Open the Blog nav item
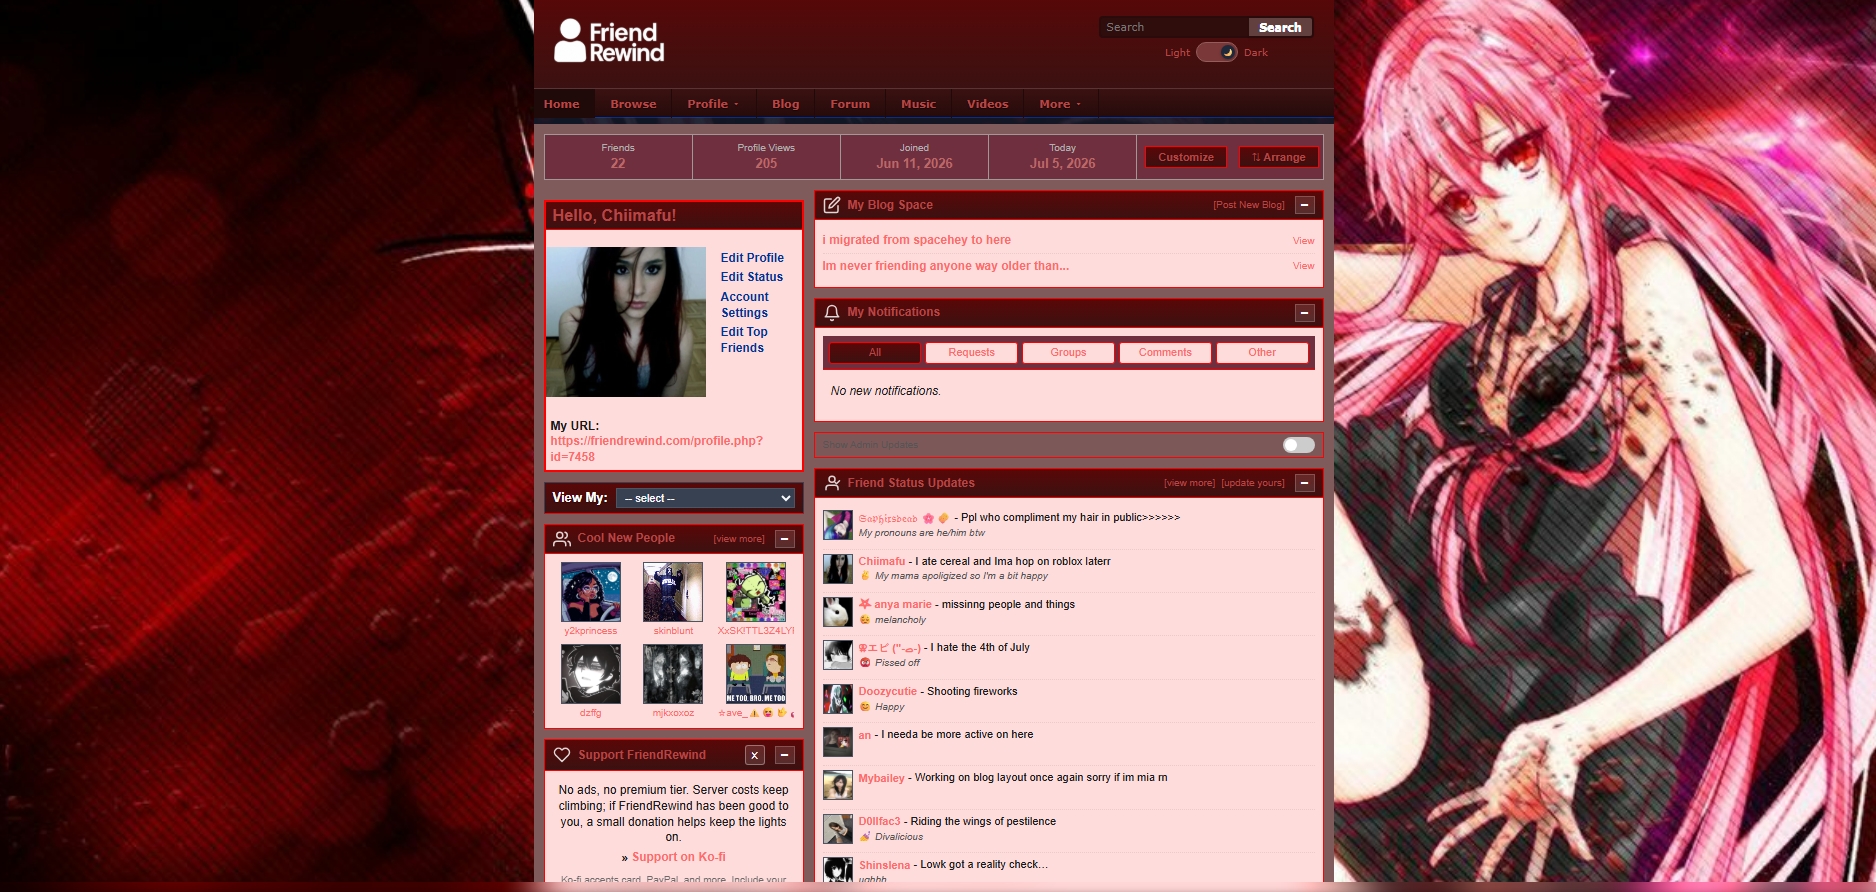Viewport: 1876px width, 892px height. pyautogui.click(x=786, y=104)
